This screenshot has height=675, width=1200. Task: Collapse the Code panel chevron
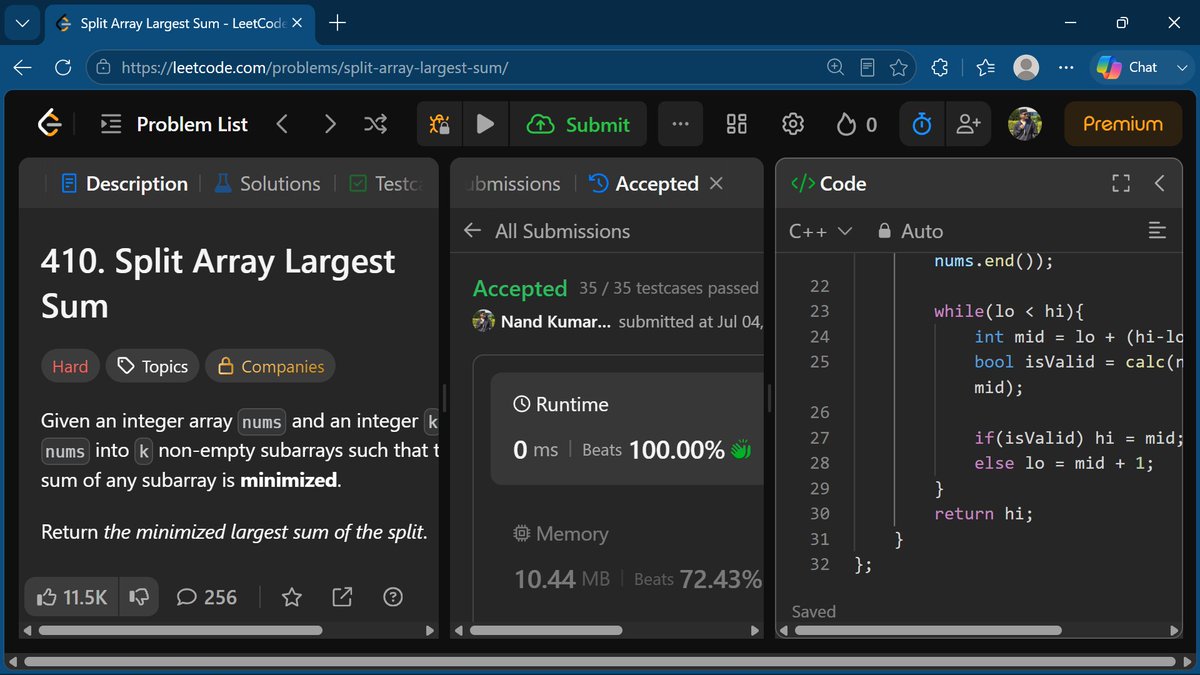point(1160,184)
